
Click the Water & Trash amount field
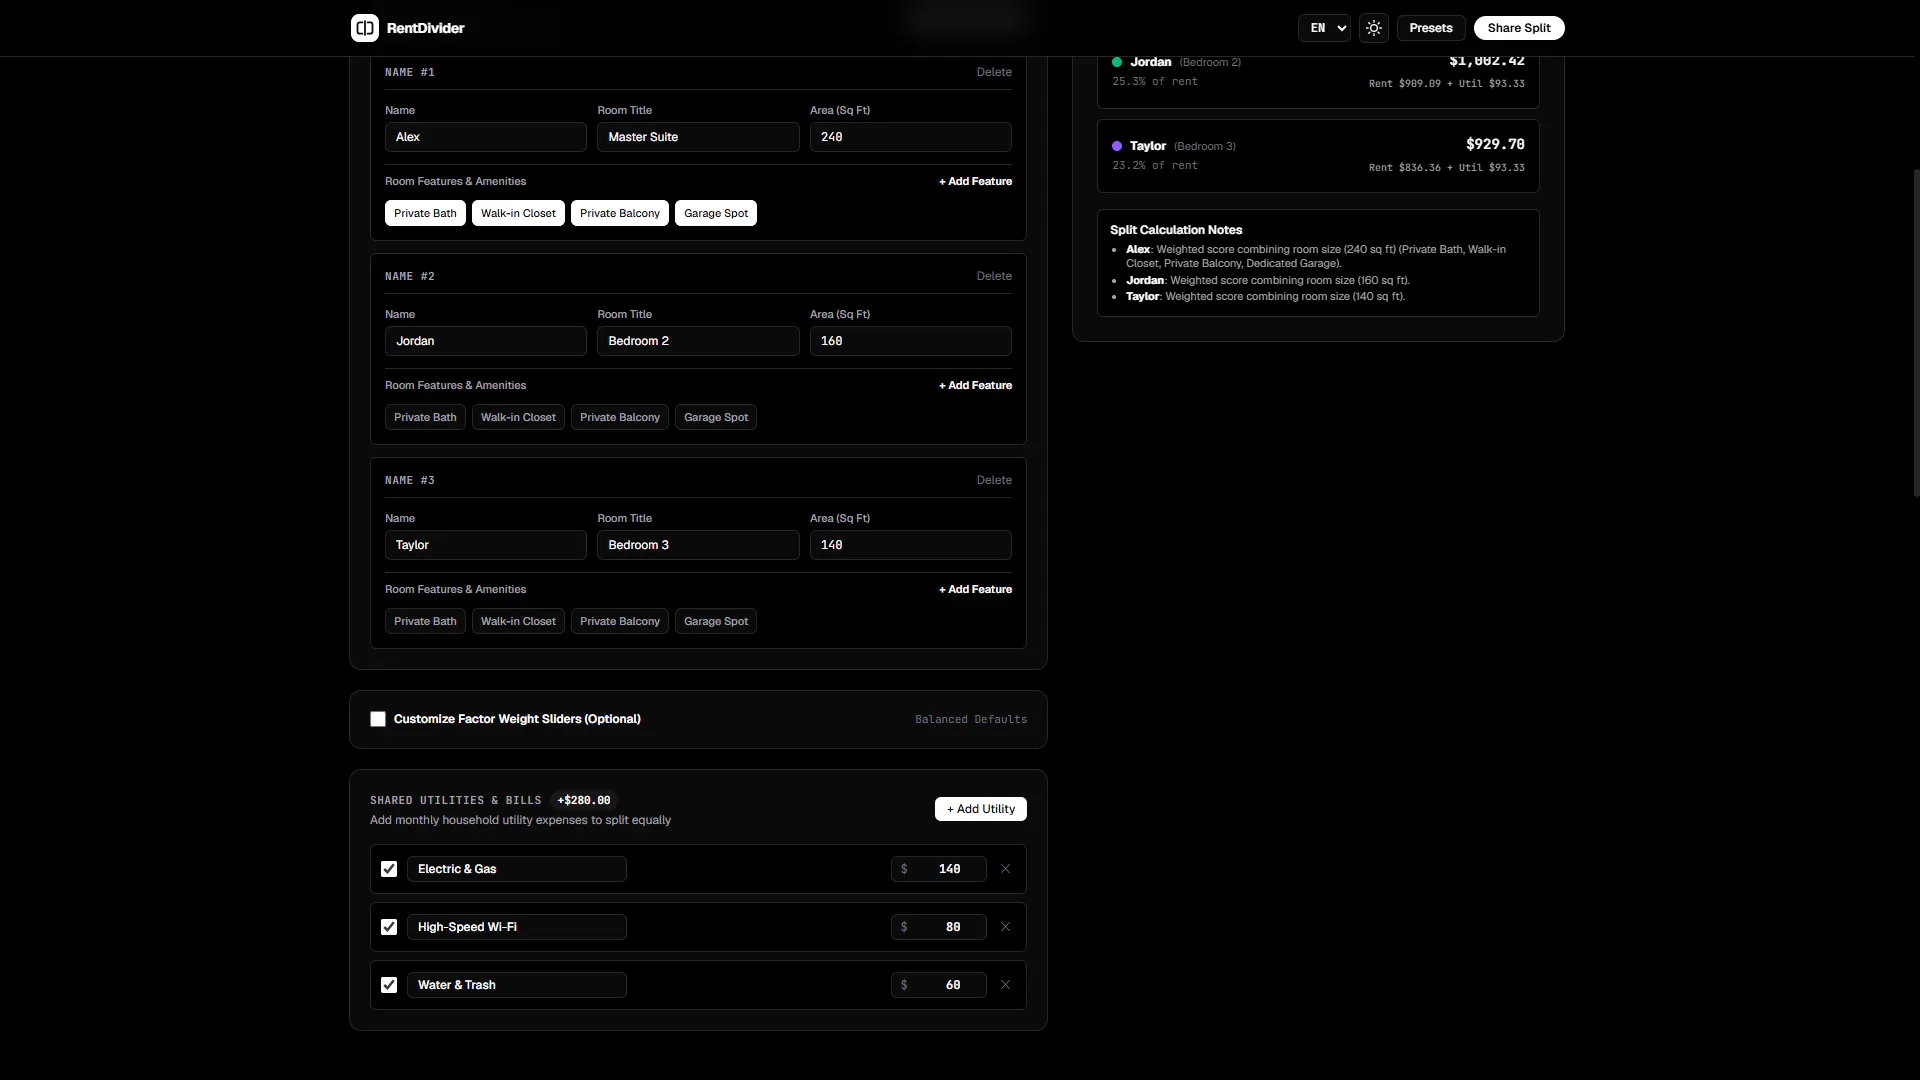[x=939, y=985]
